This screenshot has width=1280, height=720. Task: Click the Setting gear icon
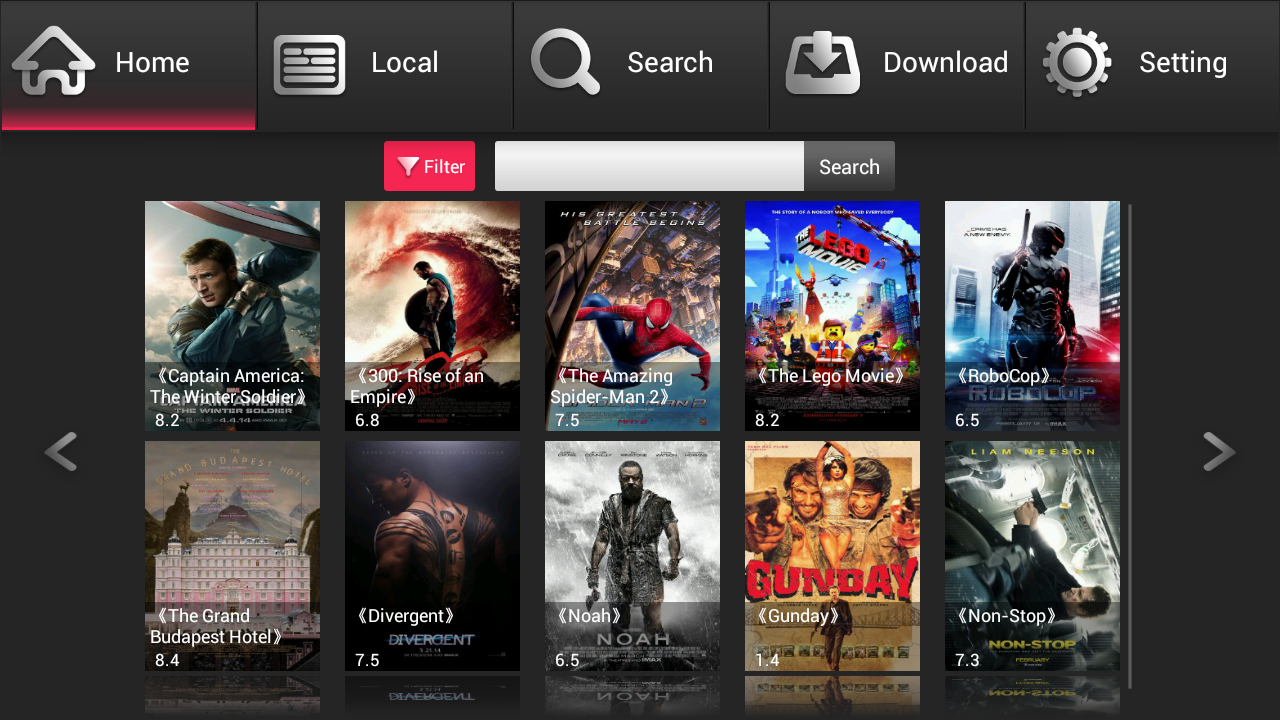[x=1077, y=63]
